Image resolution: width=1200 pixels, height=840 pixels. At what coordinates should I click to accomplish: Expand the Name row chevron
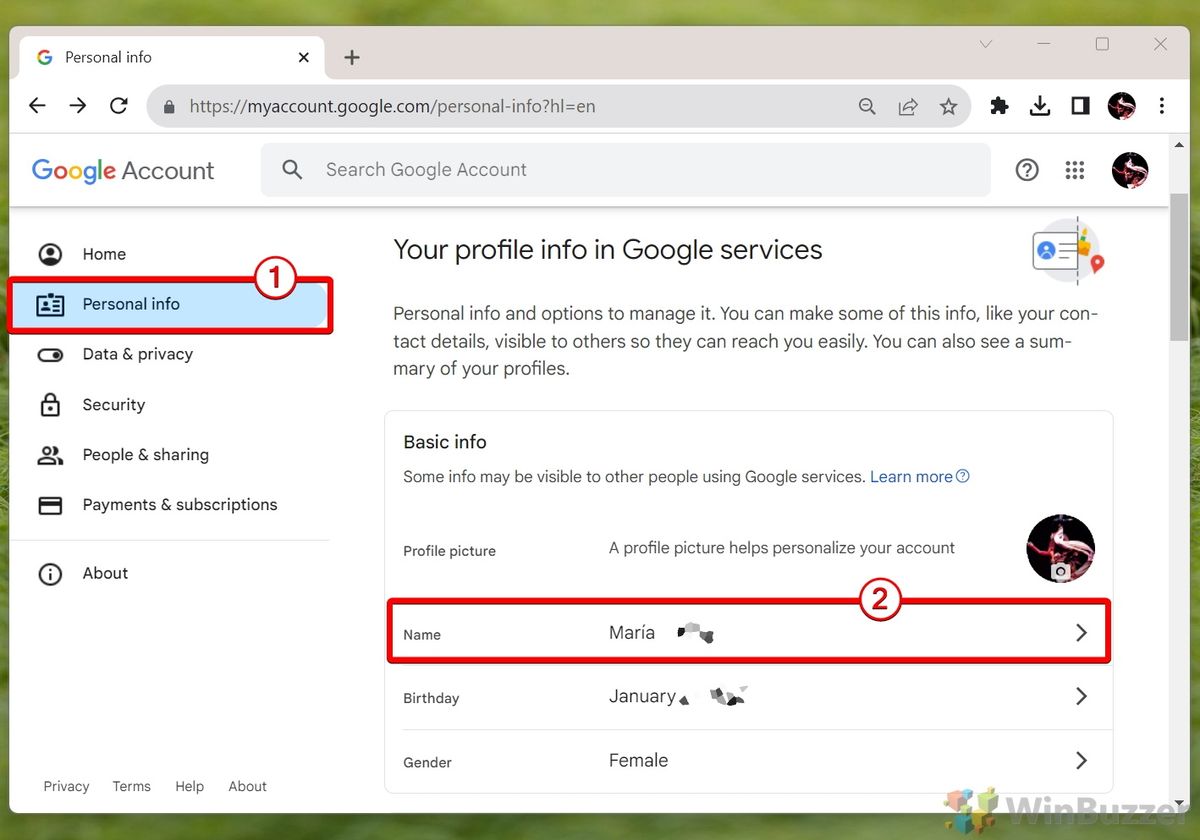click(x=1081, y=633)
